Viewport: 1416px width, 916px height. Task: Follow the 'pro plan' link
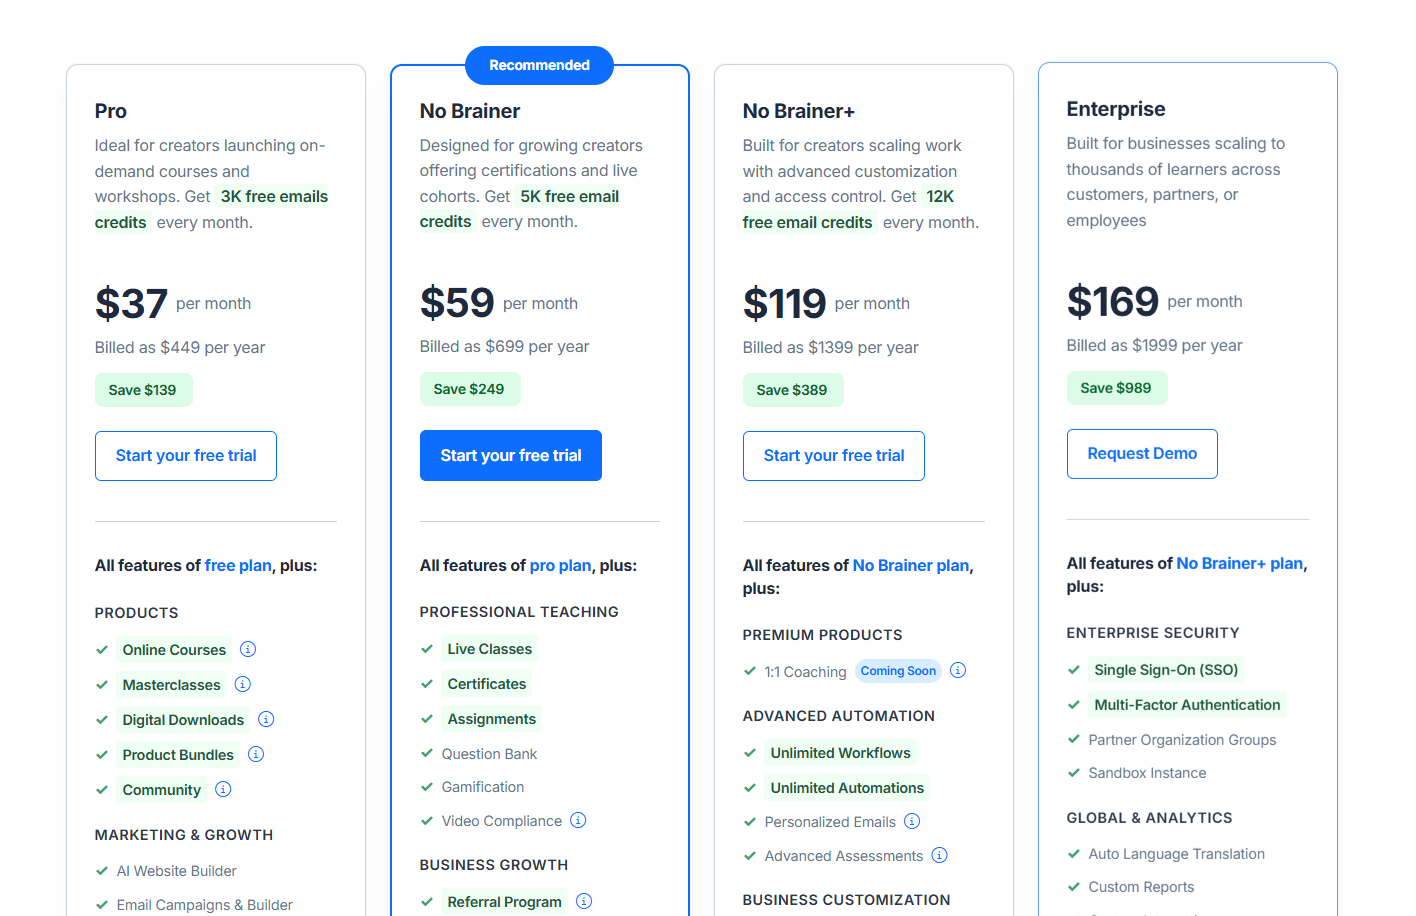coord(560,565)
